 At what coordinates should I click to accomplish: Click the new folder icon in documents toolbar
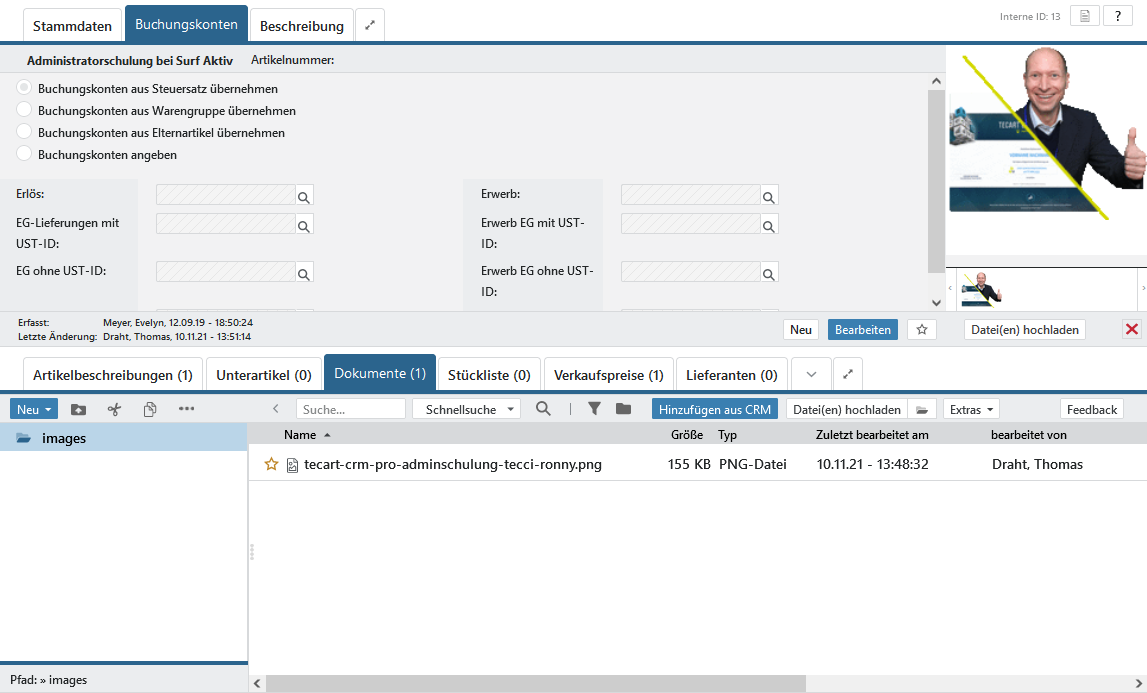[78, 409]
